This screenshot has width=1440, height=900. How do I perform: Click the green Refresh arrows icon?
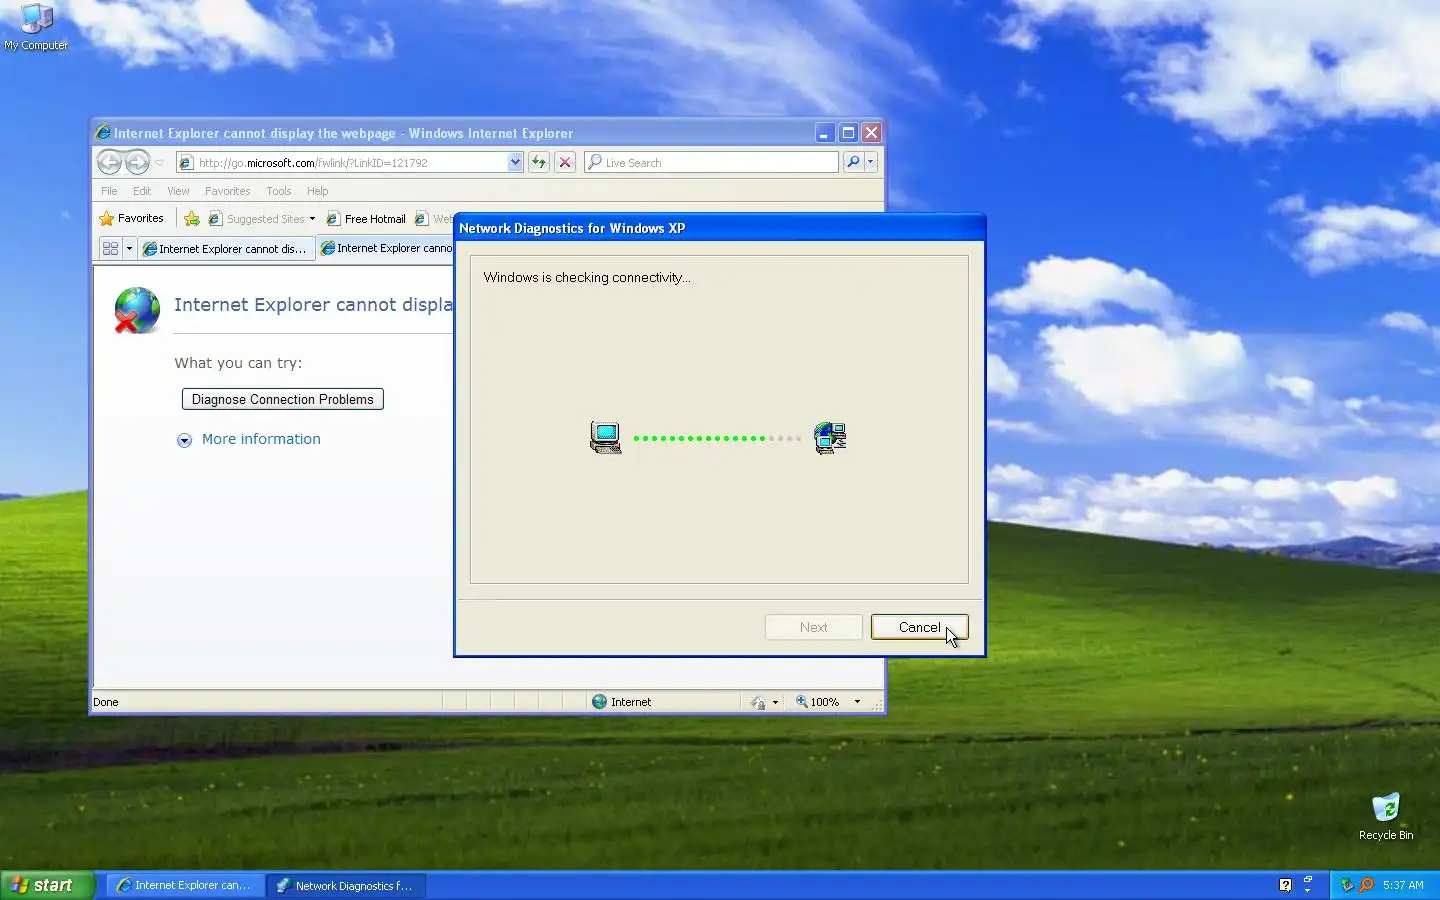(539, 162)
